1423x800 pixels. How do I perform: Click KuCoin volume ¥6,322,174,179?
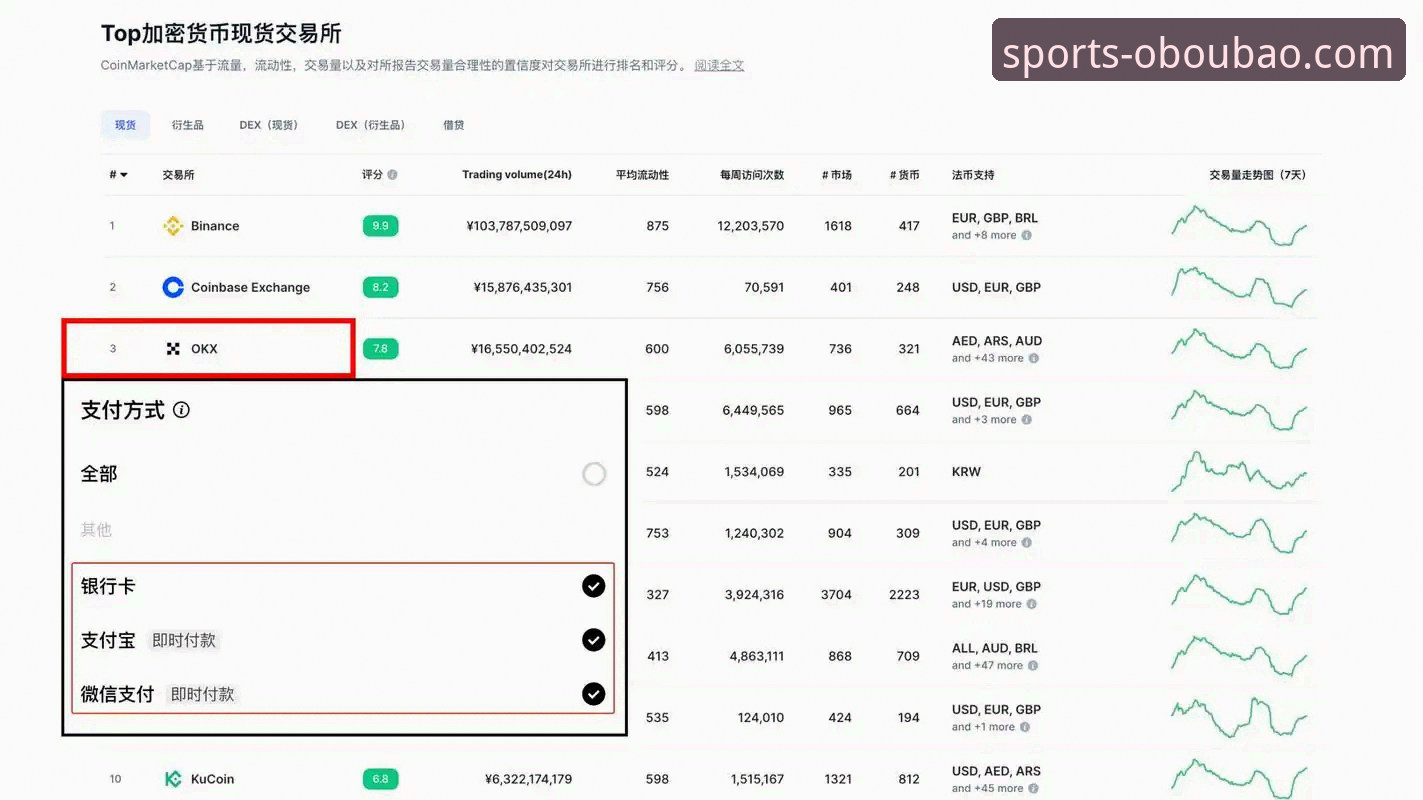(x=528, y=779)
